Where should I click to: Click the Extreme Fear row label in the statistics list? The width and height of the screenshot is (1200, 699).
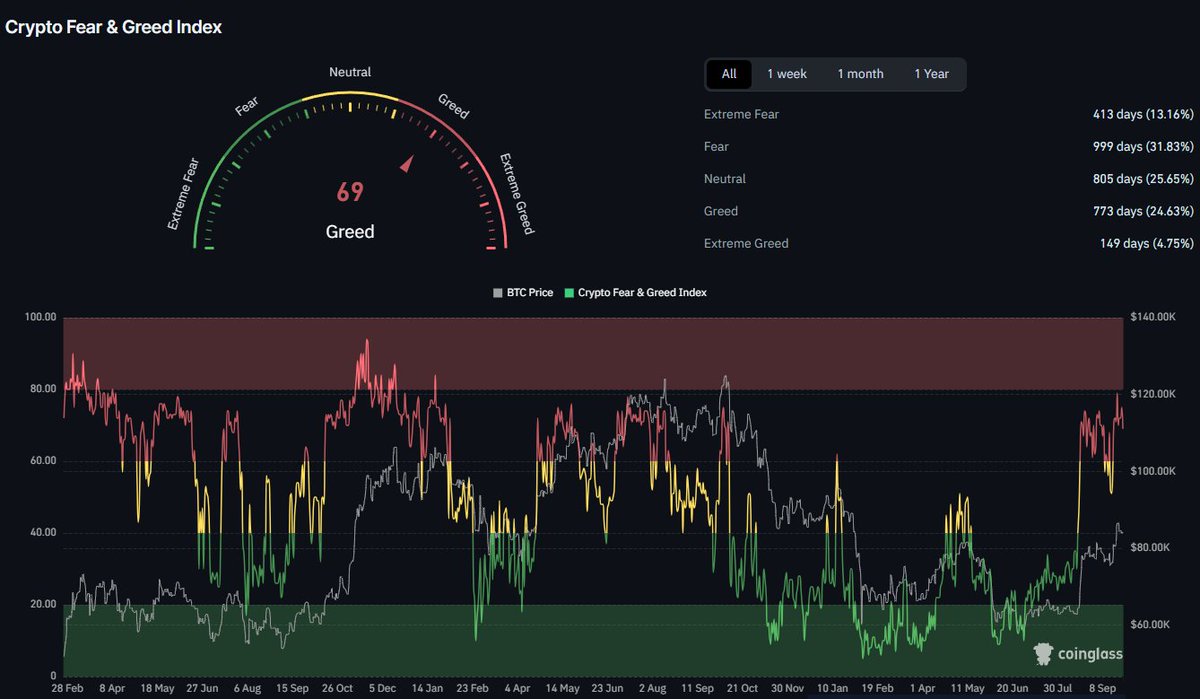tap(741, 114)
